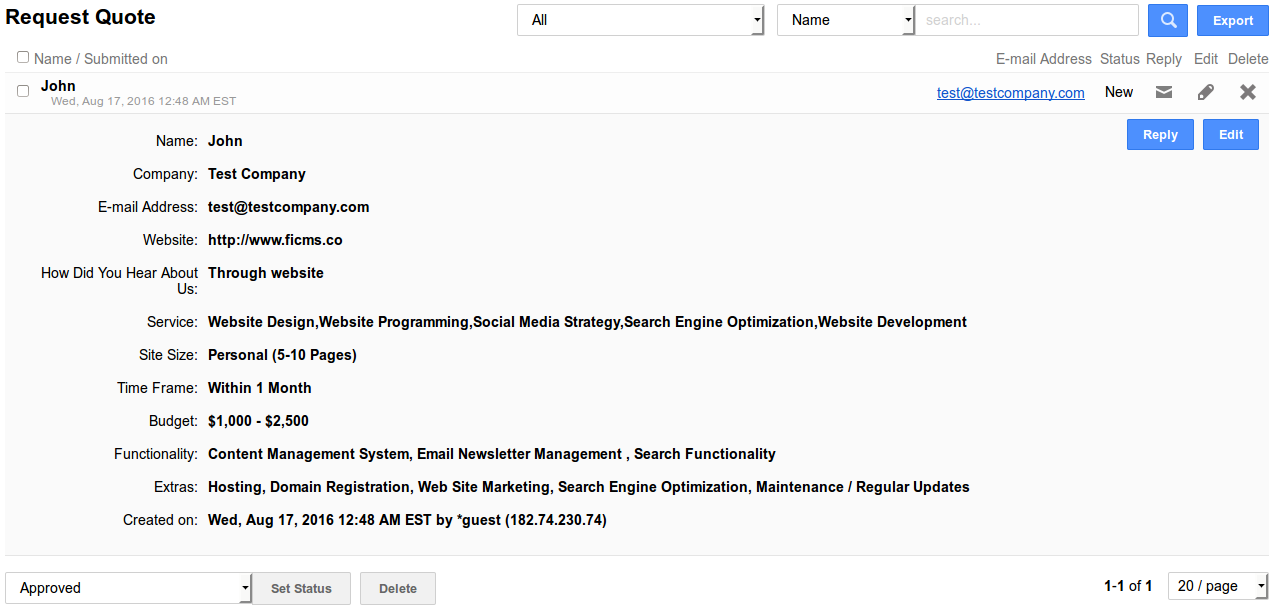The width and height of the screenshot is (1274, 613).
Task: Open the All status filter dropdown
Action: tap(640, 20)
